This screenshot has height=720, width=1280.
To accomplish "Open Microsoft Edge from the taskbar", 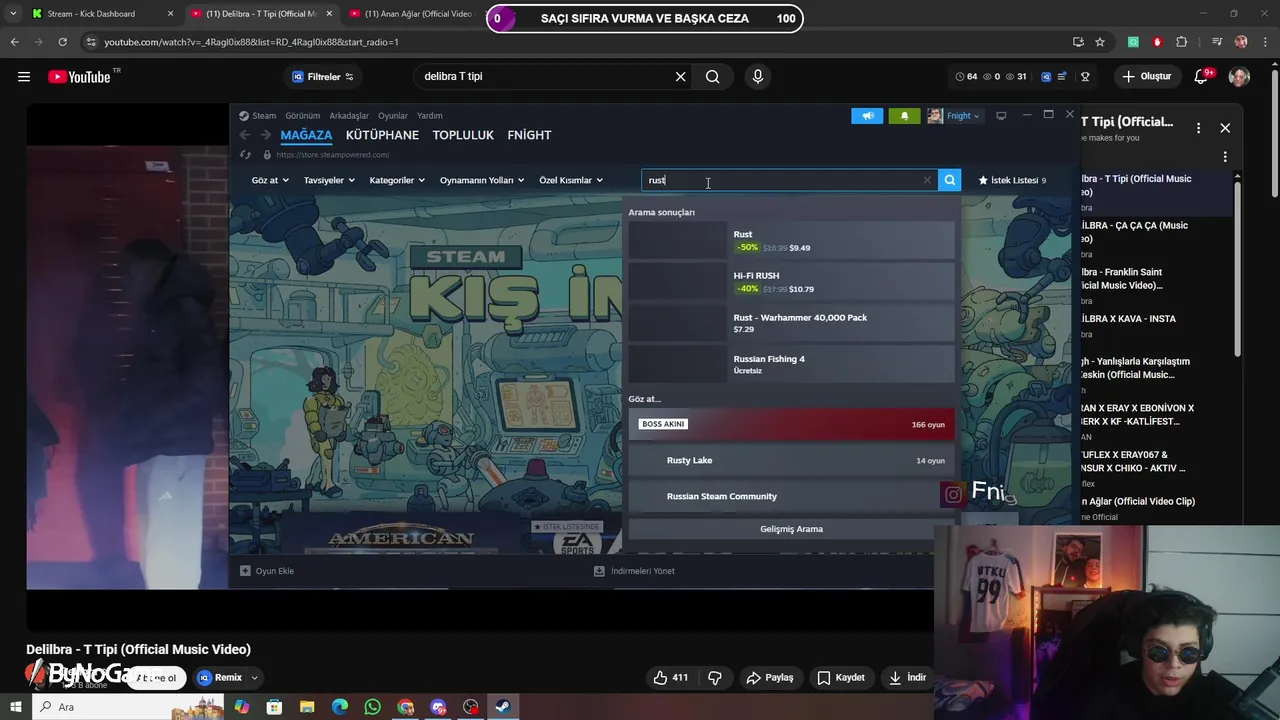I will [340, 707].
